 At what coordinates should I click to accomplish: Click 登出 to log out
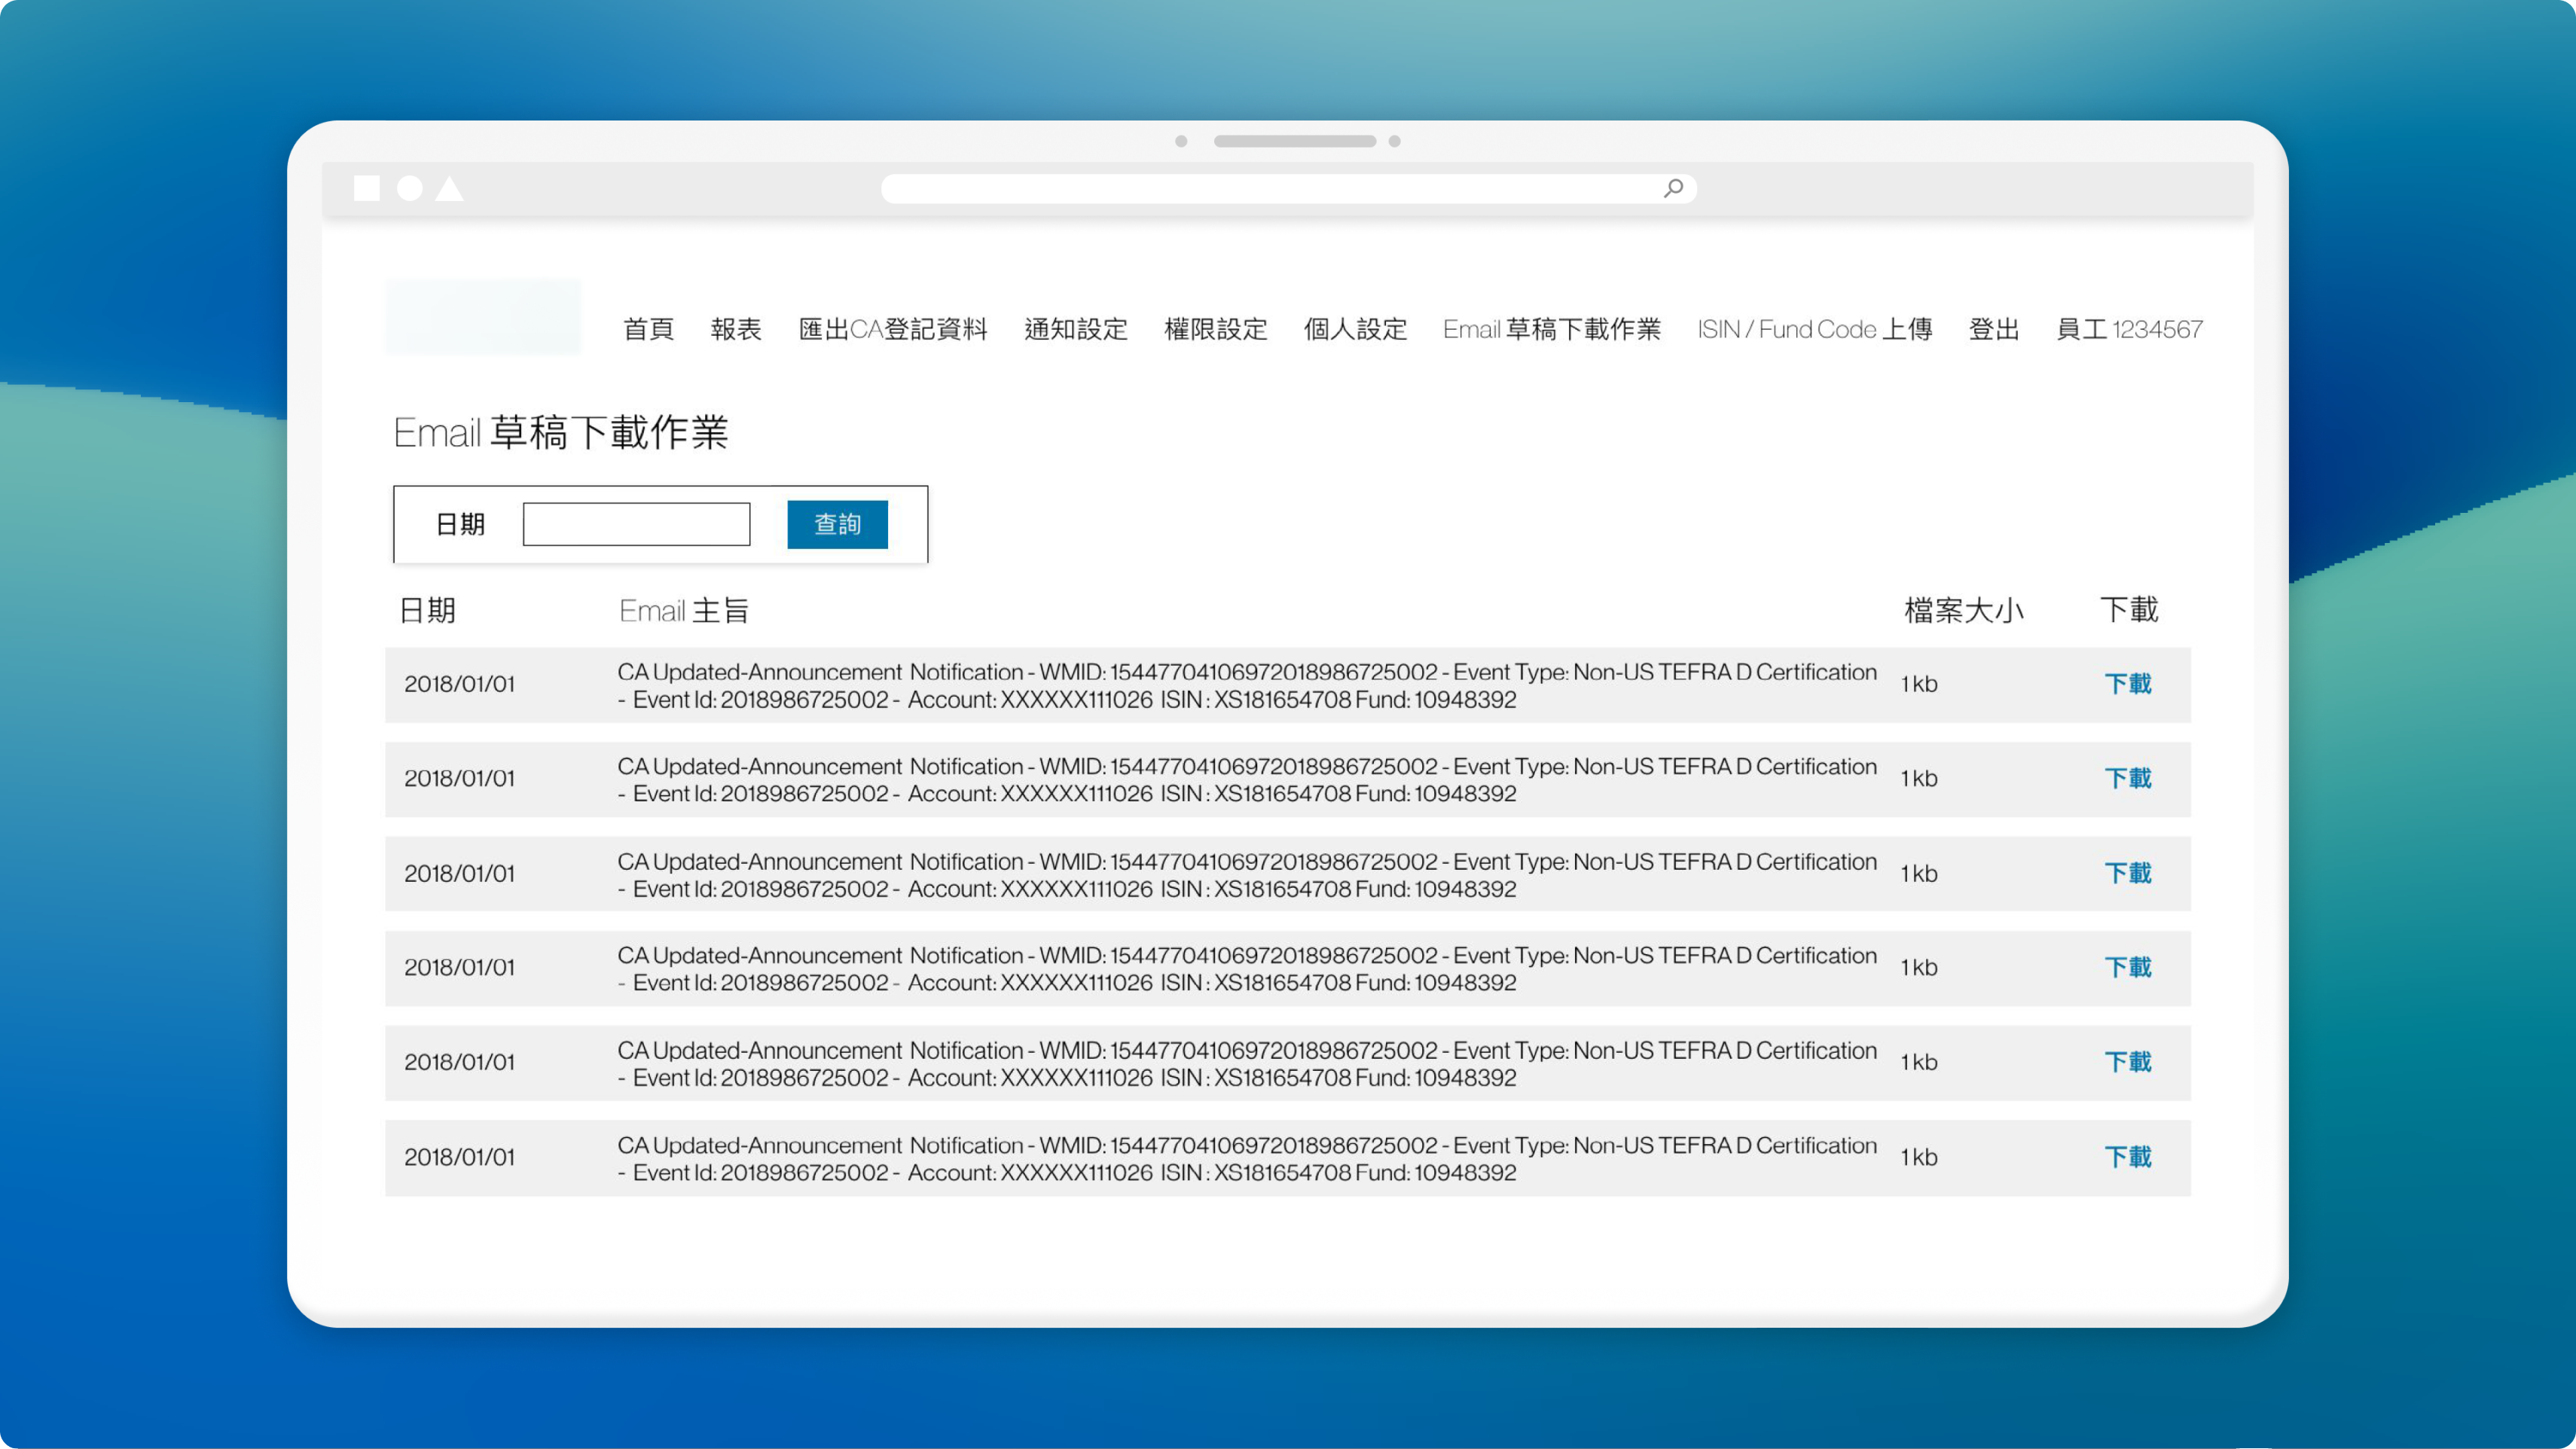pyautogui.click(x=1994, y=329)
